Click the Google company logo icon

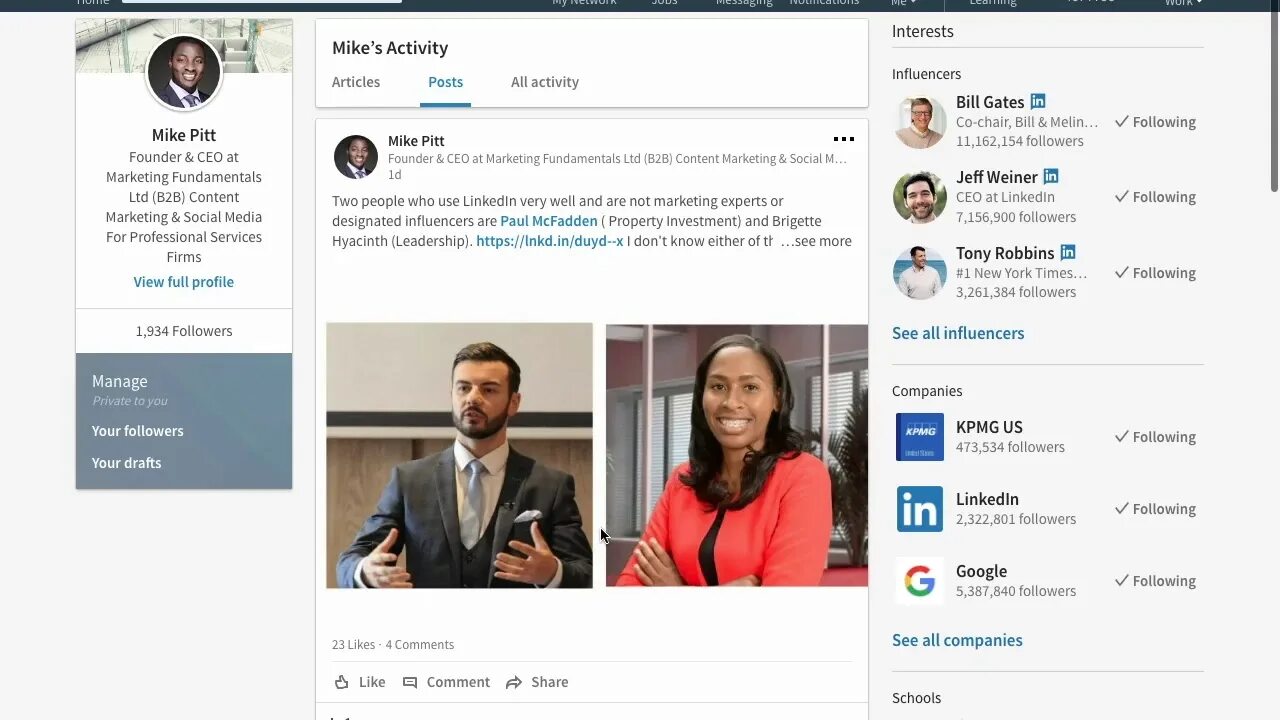coord(920,581)
